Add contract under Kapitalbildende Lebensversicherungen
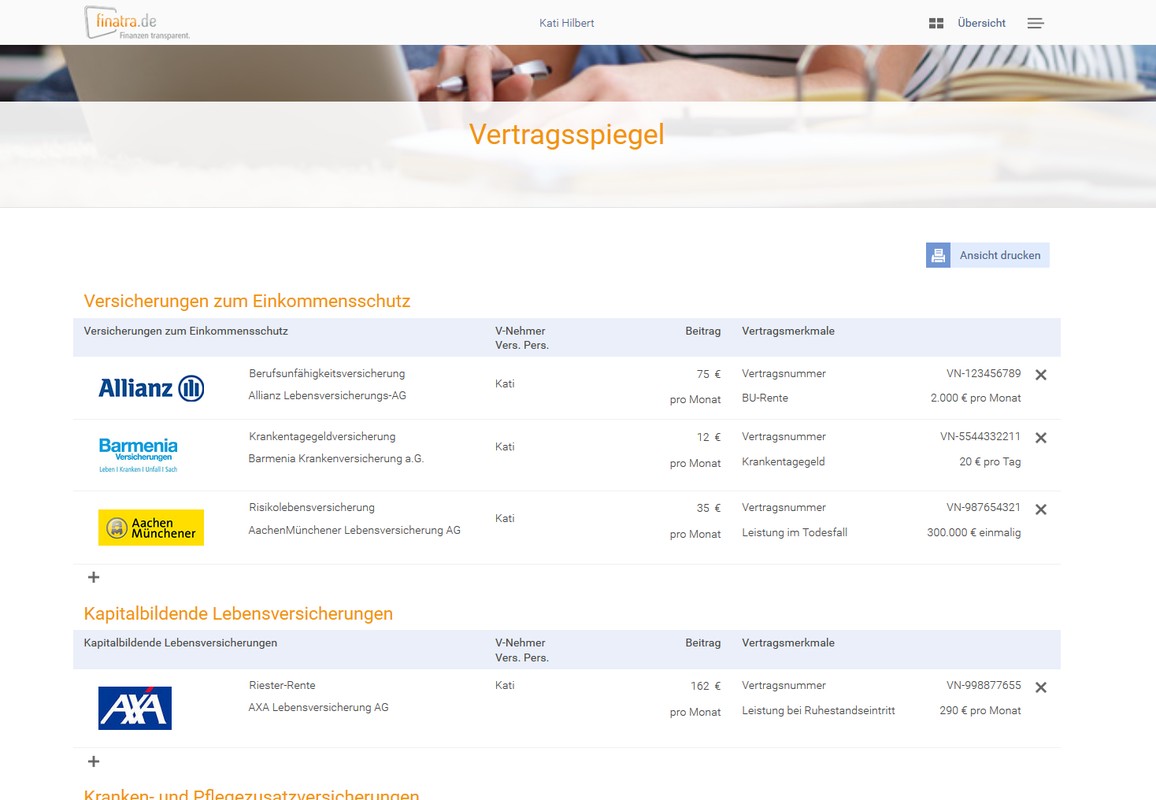This screenshot has width=1156, height=800. (94, 761)
